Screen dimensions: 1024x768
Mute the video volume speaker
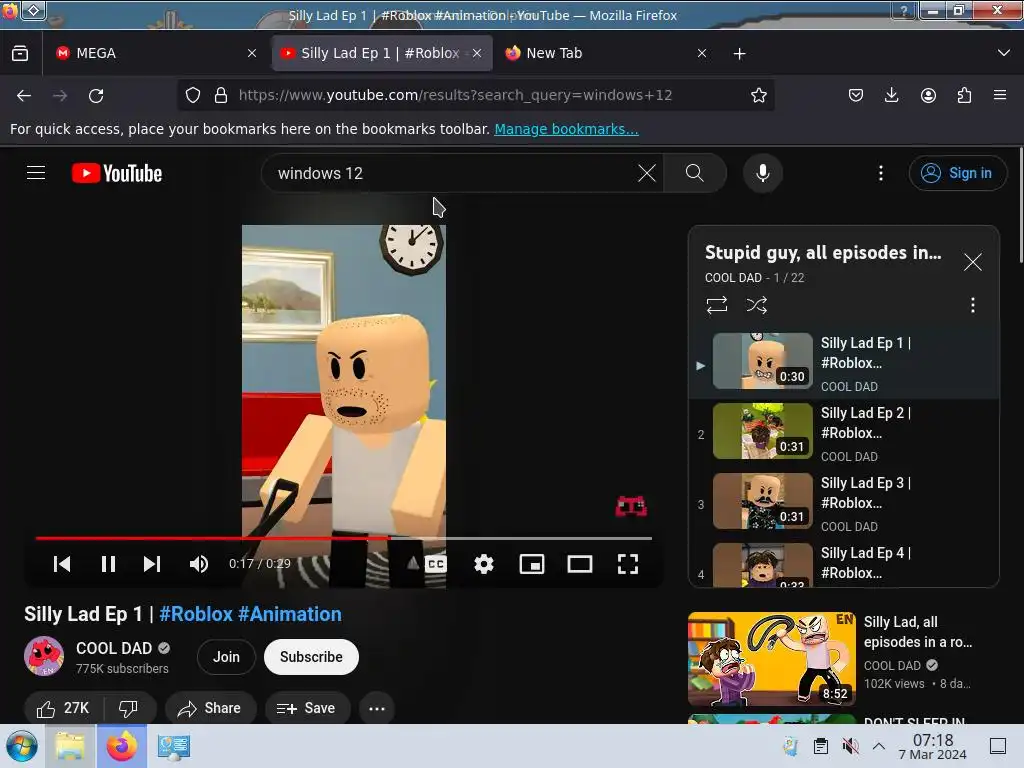click(x=199, y=564)
